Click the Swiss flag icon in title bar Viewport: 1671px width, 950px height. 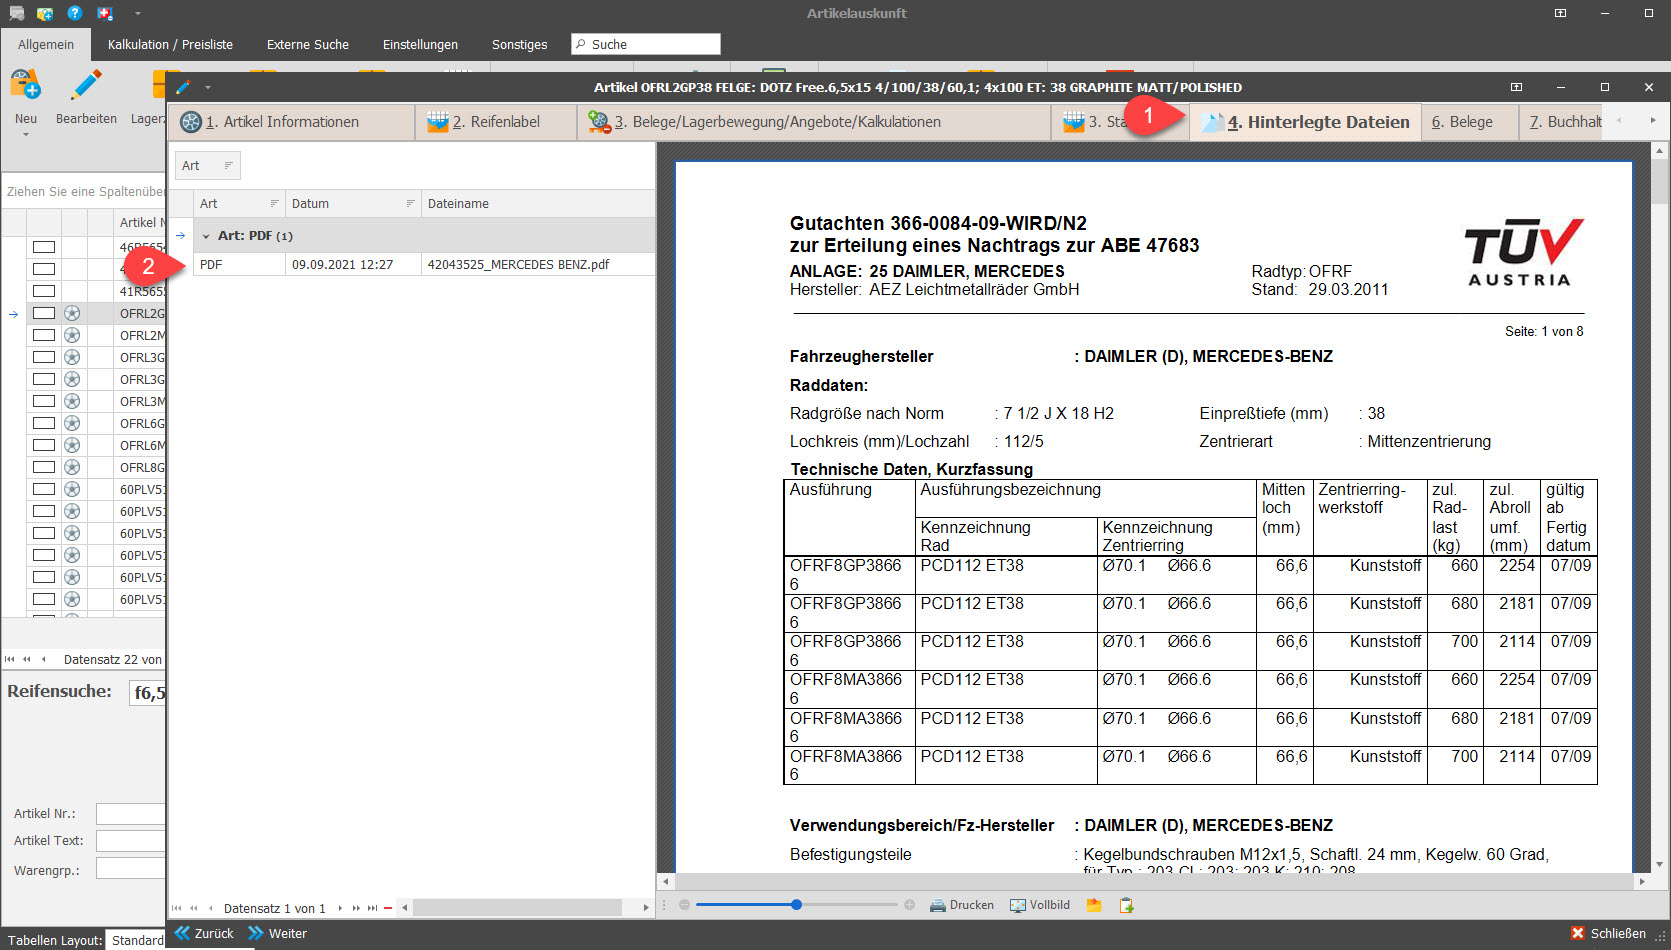pyautogui.click(x=105, y=13)
